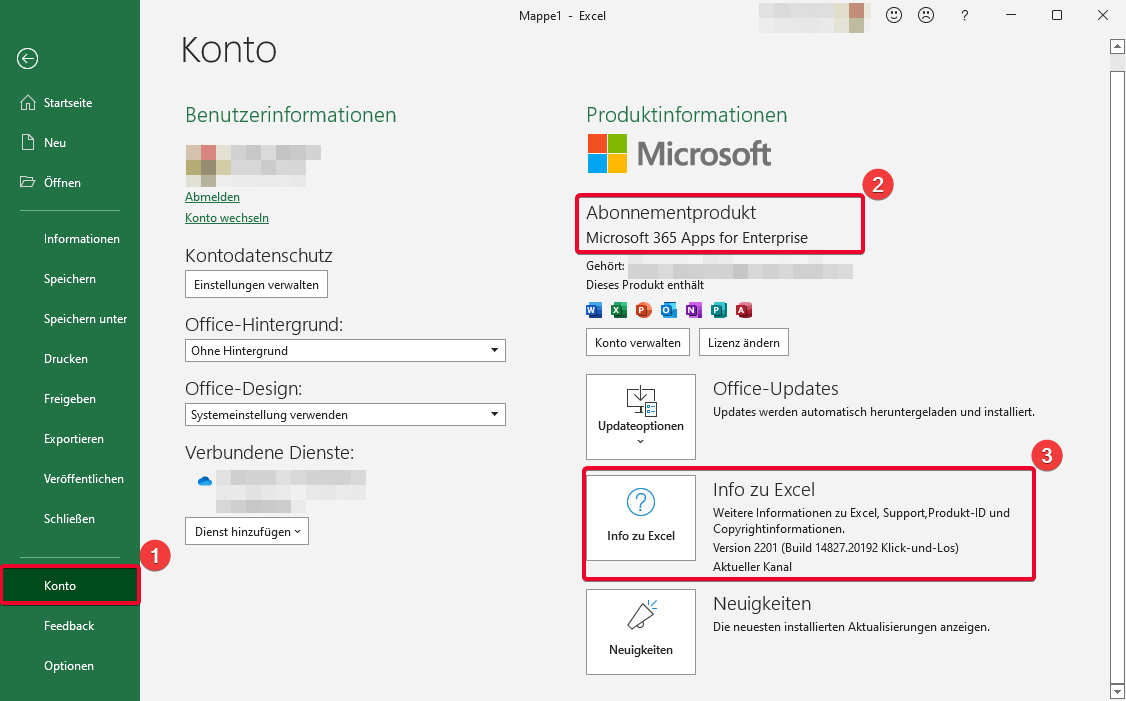Screen dimensions: 1126x701
Task: Select Speichern in the sidebar
Action: pyautogui.click(x=70, y=279)
